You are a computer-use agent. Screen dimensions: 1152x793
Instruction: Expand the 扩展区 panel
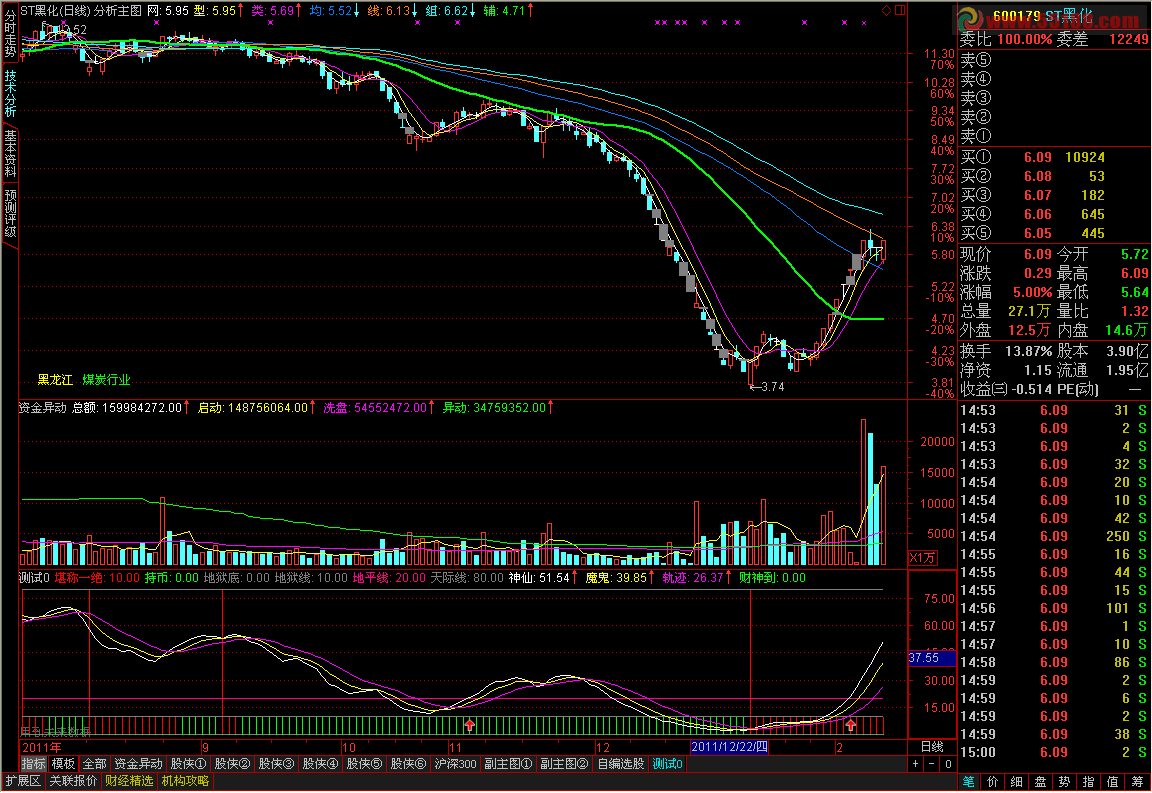(22, 781)
